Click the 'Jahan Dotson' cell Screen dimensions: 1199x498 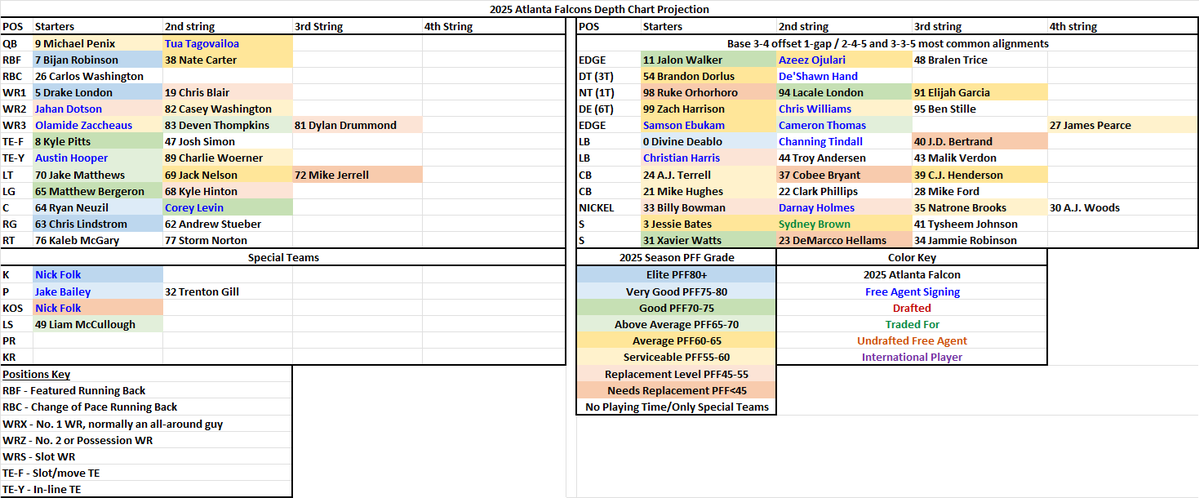point(98,109)
